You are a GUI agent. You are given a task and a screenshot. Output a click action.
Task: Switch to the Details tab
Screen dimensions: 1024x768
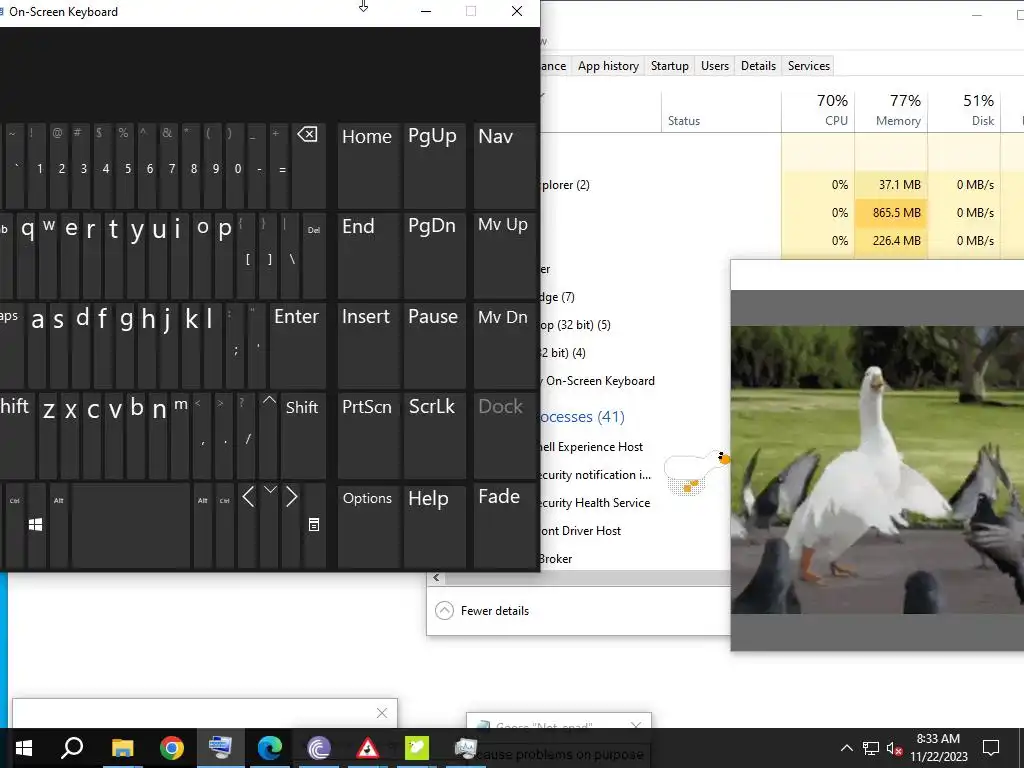click(x=758, y=66)
